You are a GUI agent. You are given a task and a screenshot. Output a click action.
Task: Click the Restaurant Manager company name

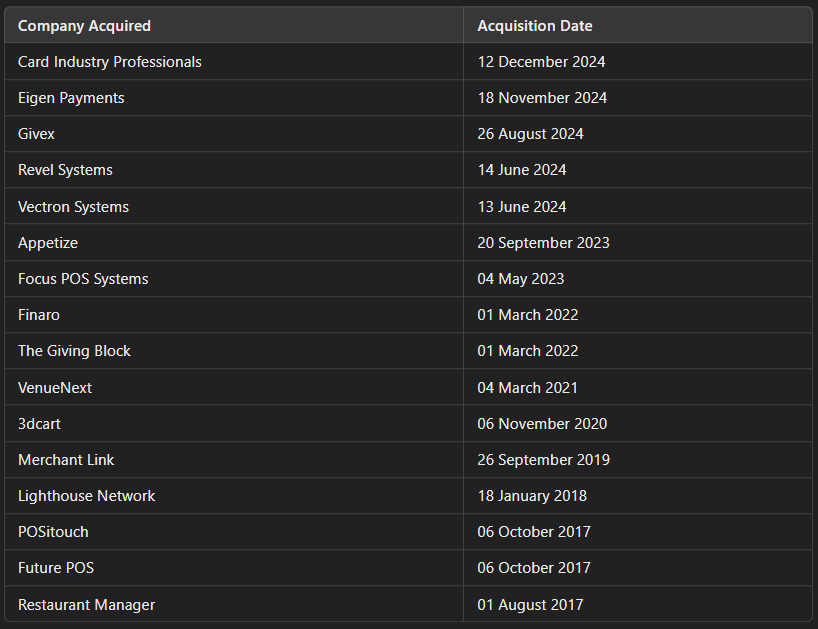click(x=87, y=604)
